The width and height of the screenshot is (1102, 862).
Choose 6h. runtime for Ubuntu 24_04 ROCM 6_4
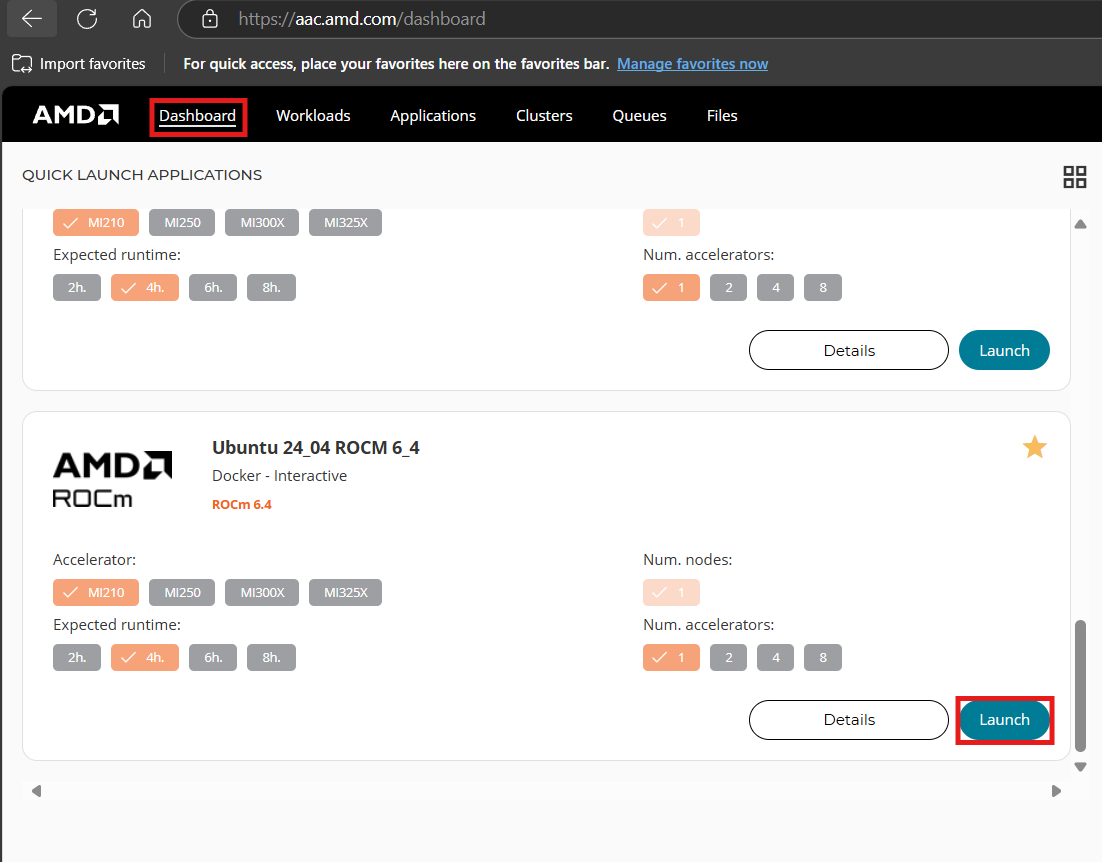point(213,658)
